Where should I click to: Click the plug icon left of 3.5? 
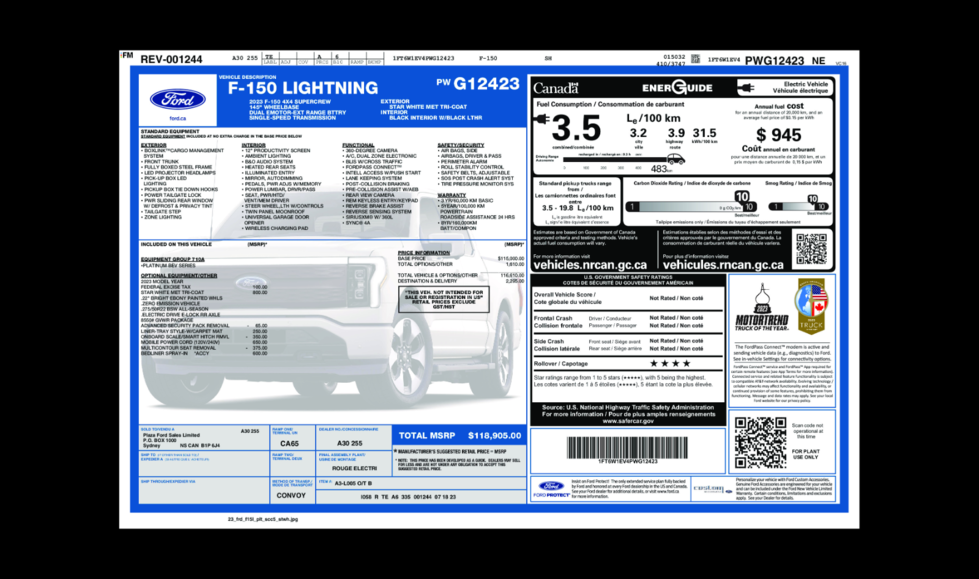pos(542,119)
